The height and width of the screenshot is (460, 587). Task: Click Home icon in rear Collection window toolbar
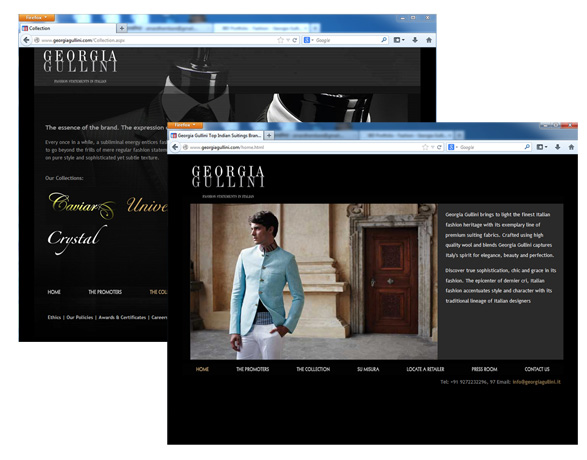tap(429, 40)
